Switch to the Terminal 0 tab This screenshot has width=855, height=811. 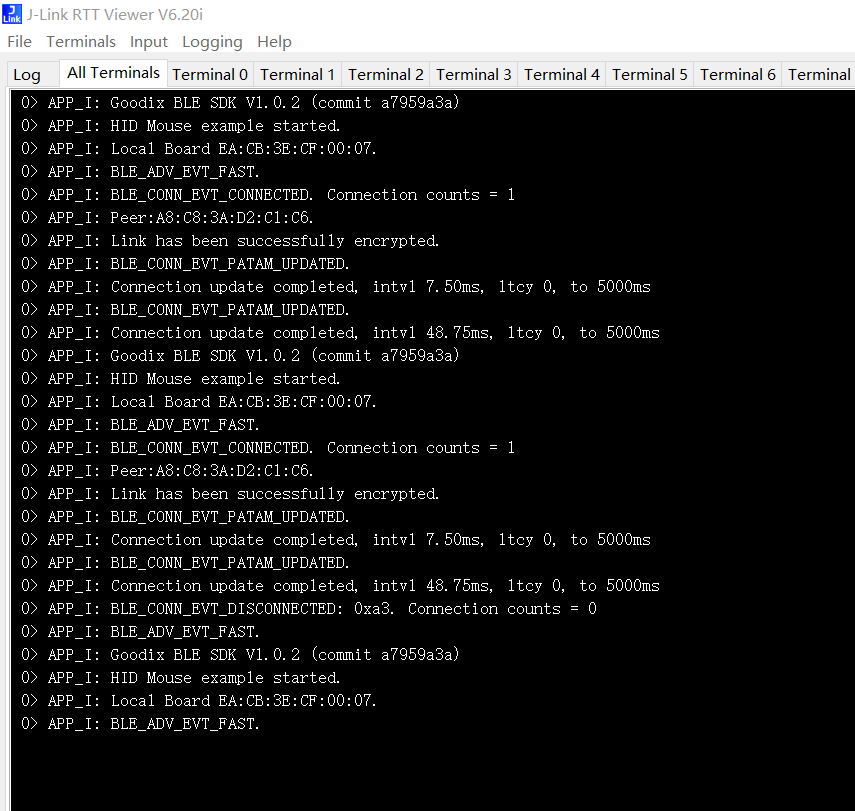pos(210,75)
